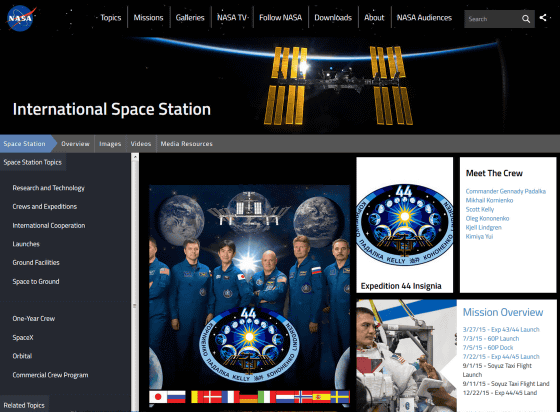Open Mikhail Kornienko's bio
The image size is (560, 412).
(x=489, y=200)
